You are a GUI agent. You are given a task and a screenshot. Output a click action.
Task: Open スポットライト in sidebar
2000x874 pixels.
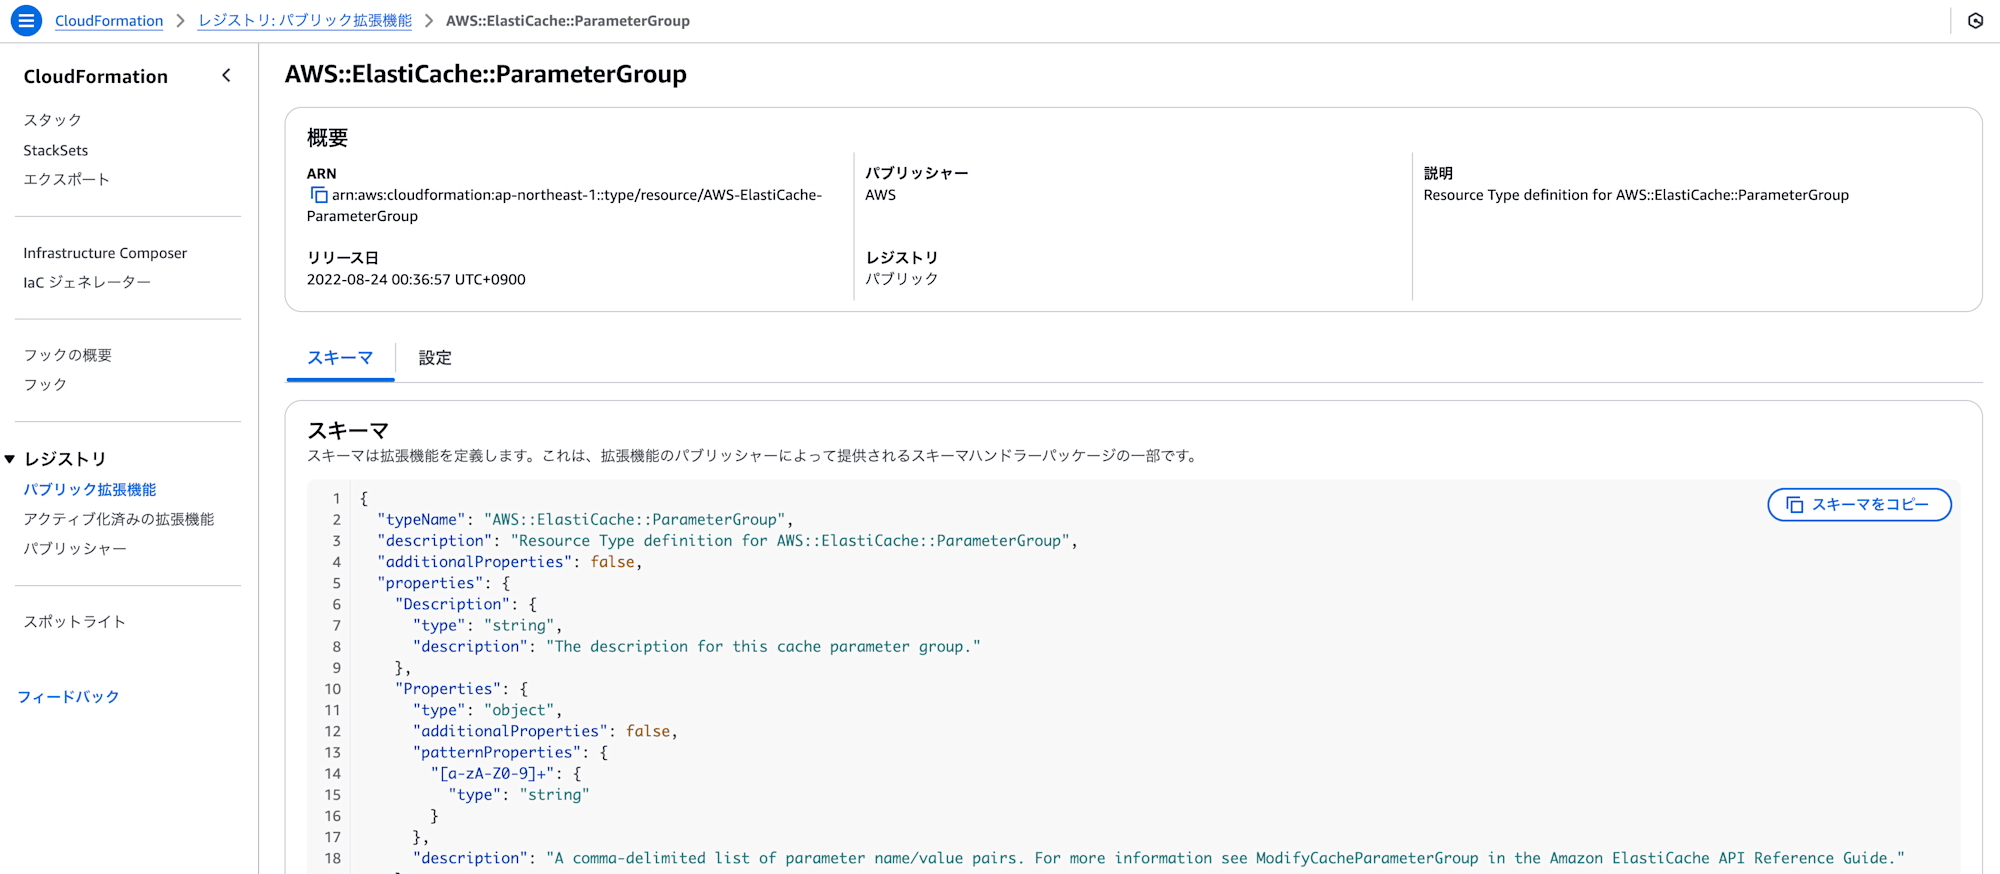point(75,621)
